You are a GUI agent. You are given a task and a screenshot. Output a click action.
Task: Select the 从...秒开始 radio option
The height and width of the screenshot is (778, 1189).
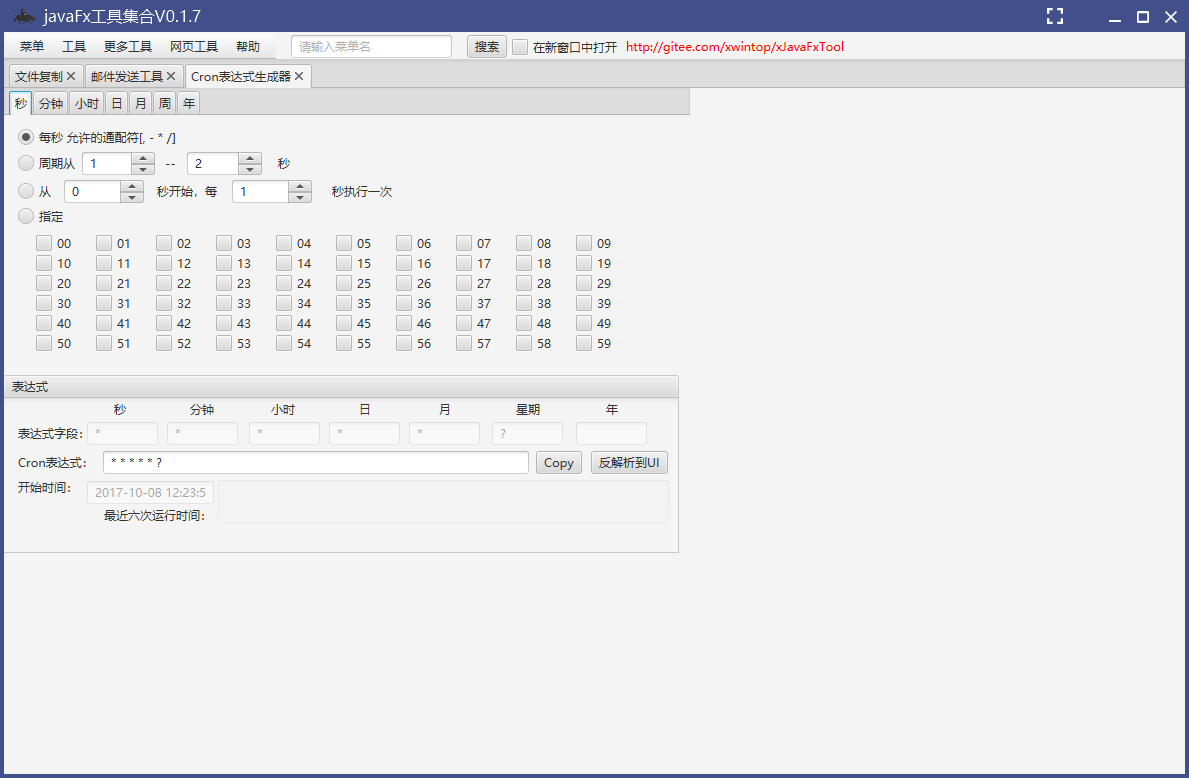coord(26,191)
